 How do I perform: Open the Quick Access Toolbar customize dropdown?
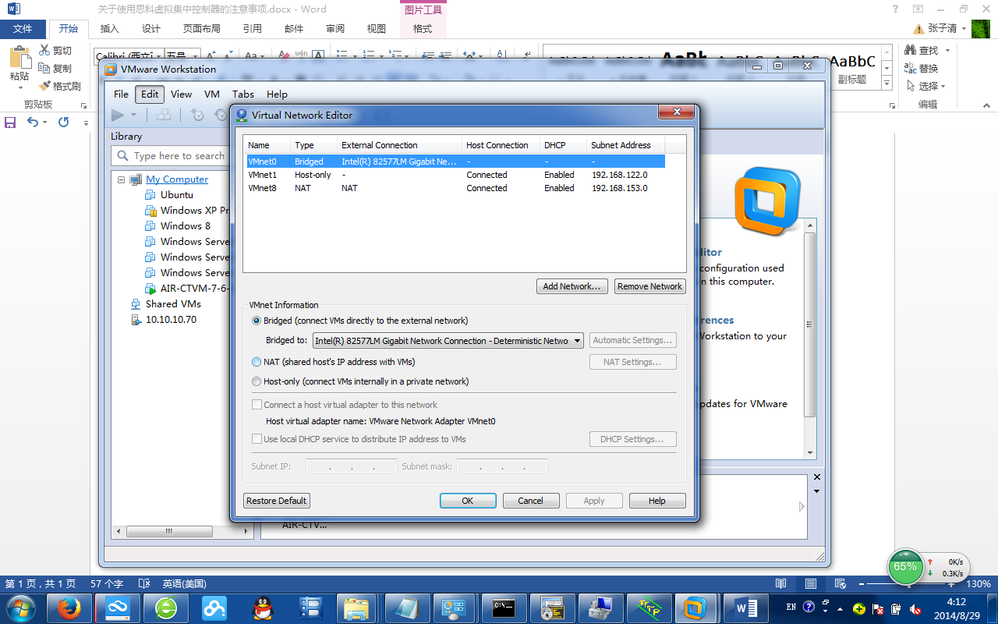pos(86,123)
